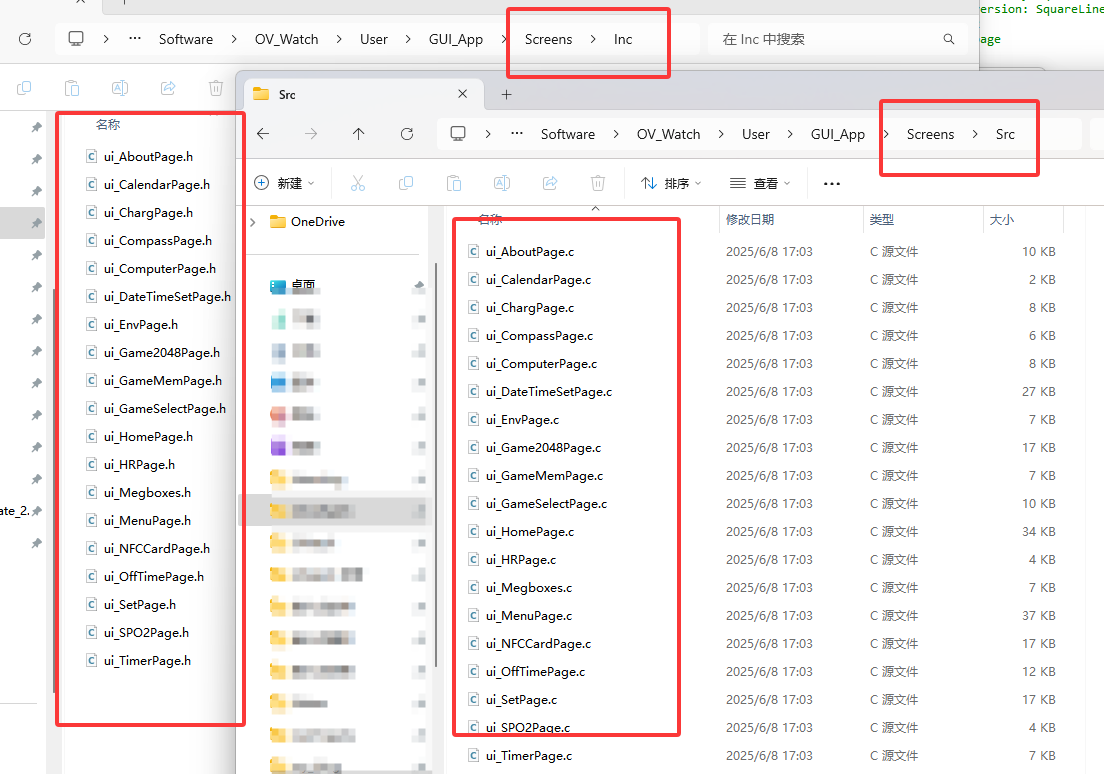Select ui_MenuPage.h in Inc folder
Viewport: 1104px width, 774px height.
coord(147,521)
